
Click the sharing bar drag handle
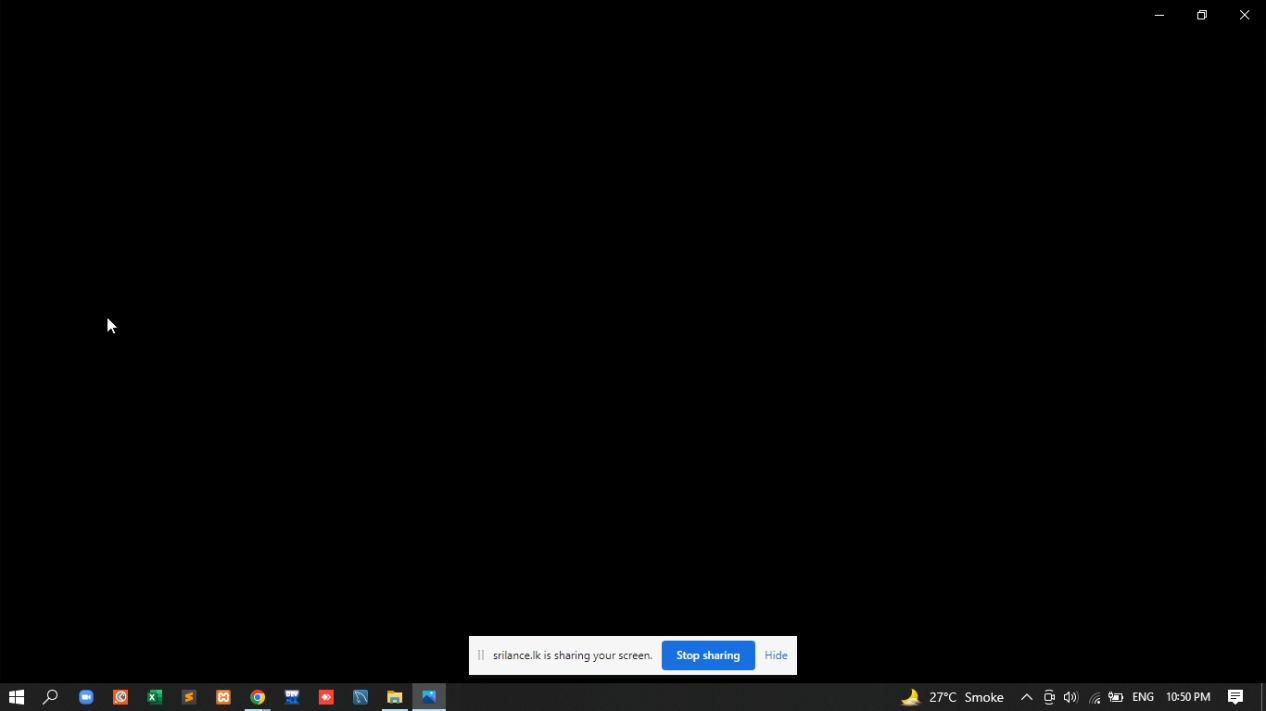click(480, 656)
